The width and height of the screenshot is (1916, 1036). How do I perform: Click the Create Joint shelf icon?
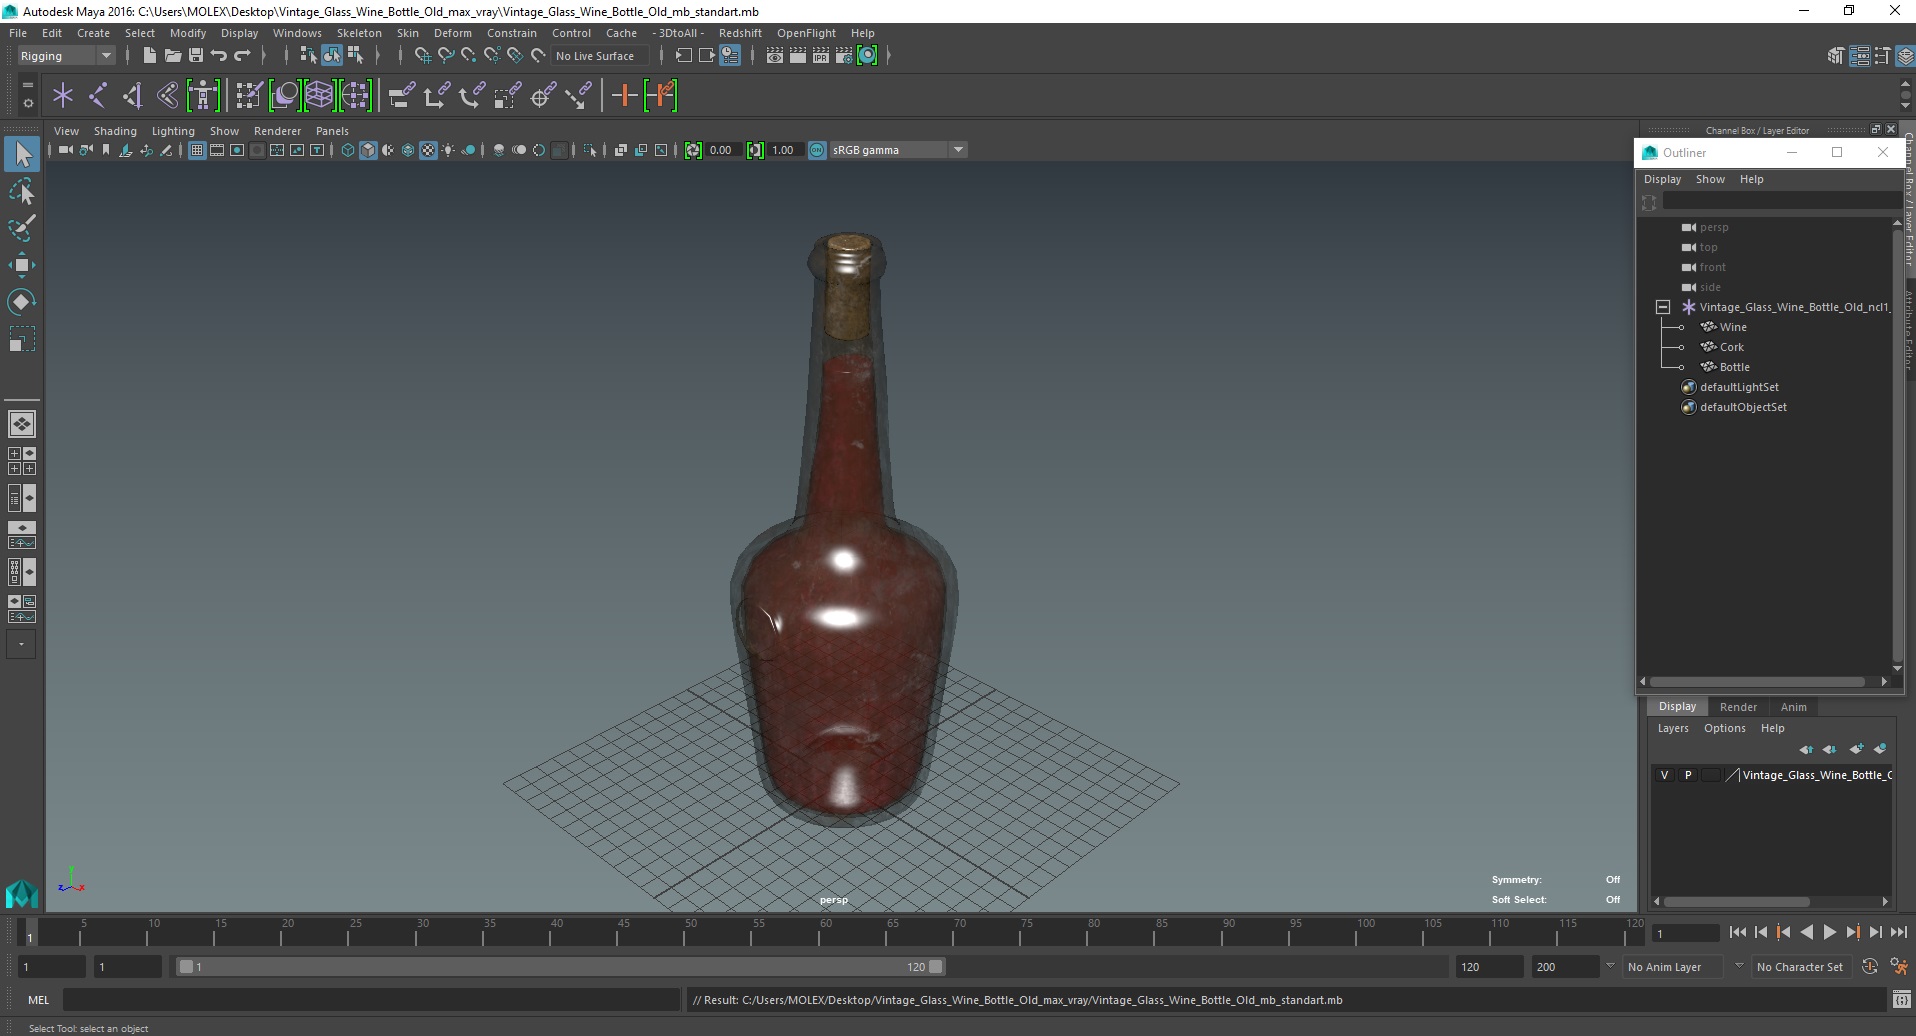[x=98, y=96]
